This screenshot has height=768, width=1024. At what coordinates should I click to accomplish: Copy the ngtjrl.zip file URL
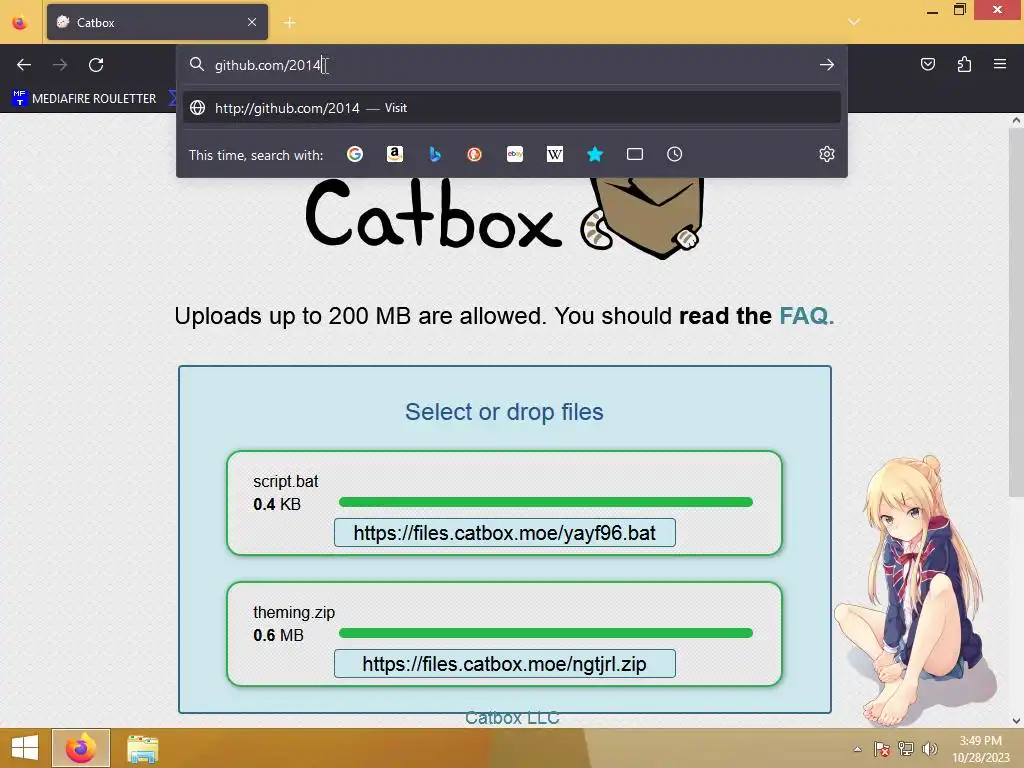tap(504, 664)
